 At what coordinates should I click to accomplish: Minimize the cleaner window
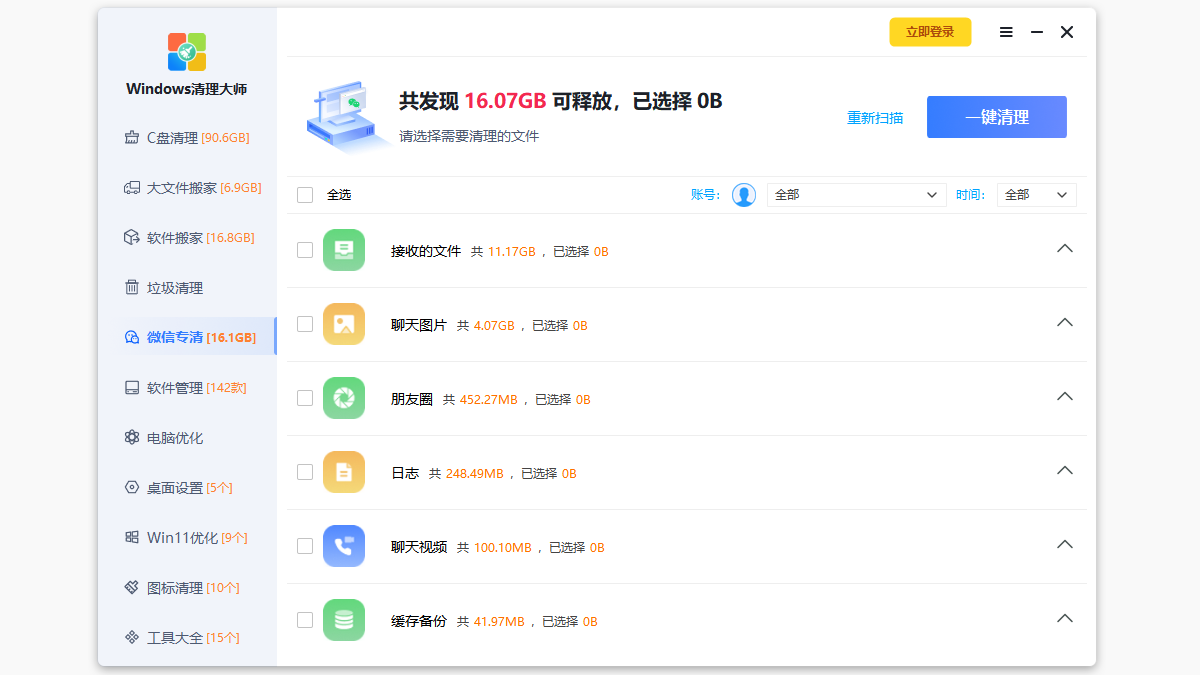[1037, 32]
